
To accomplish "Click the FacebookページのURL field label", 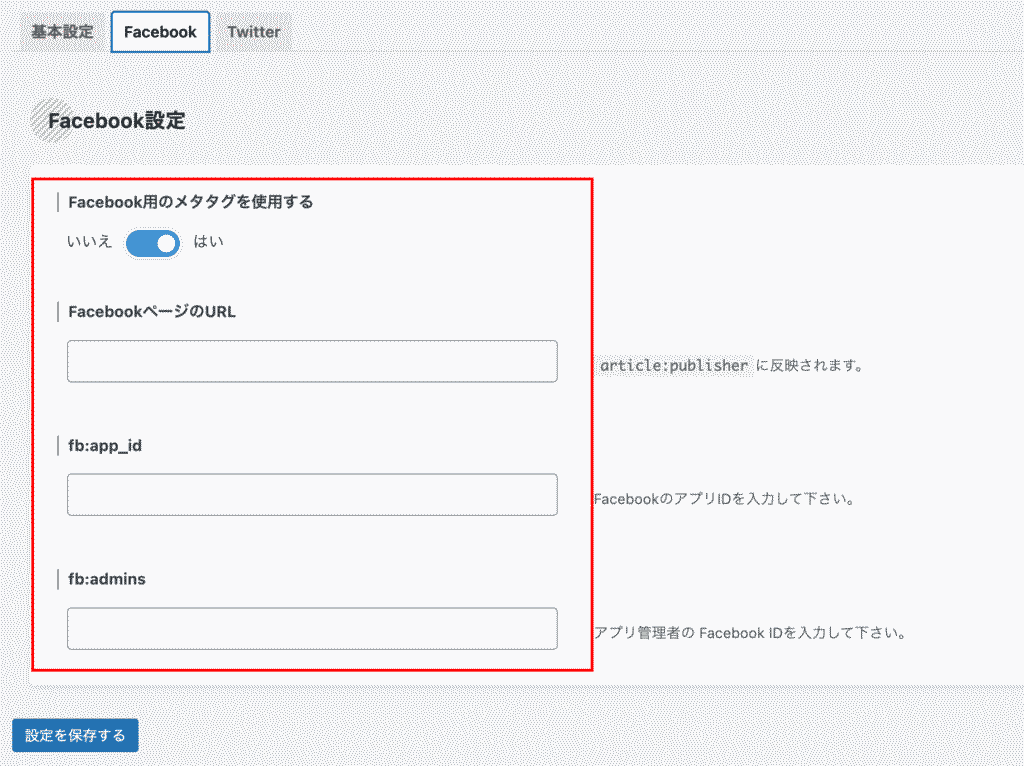I will [x=152, y=311].
